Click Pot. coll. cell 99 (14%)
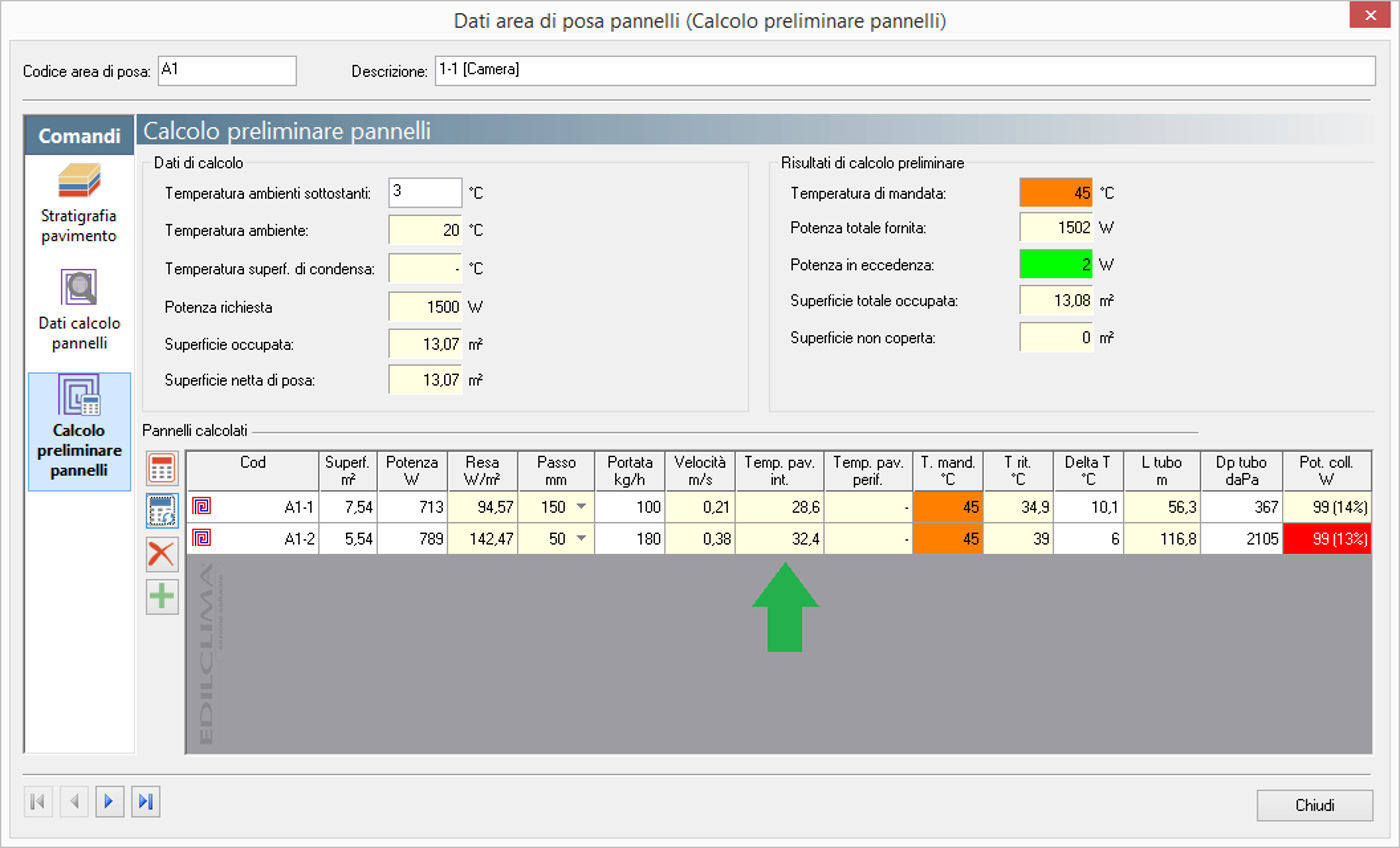This screenshot has height=848, width=1400. click(x=1327, y=508)
